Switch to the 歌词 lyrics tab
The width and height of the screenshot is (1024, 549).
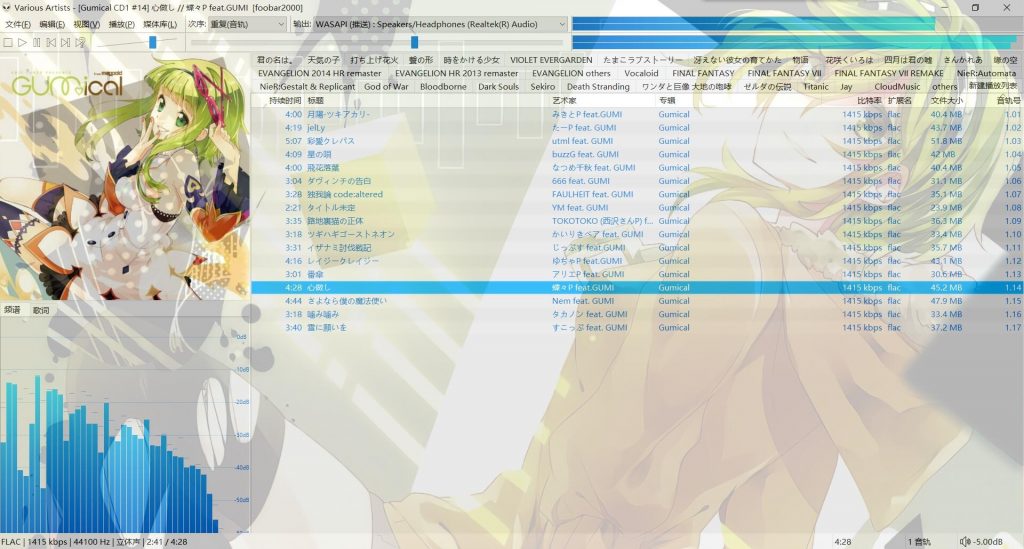(x=41, y=310)
